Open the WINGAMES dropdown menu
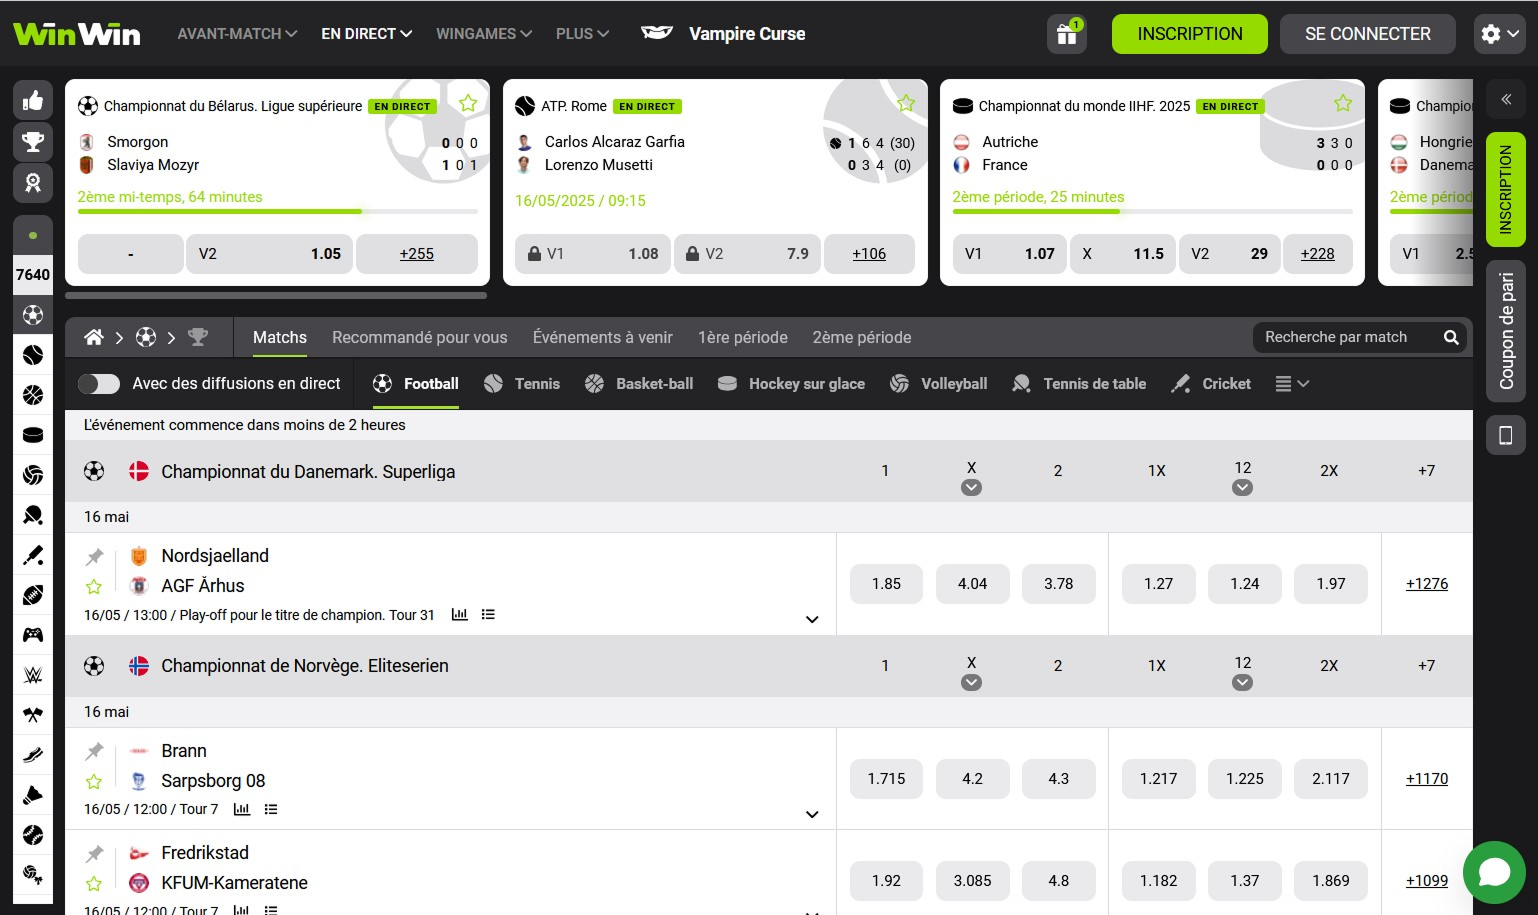 [x=484, y=34]
